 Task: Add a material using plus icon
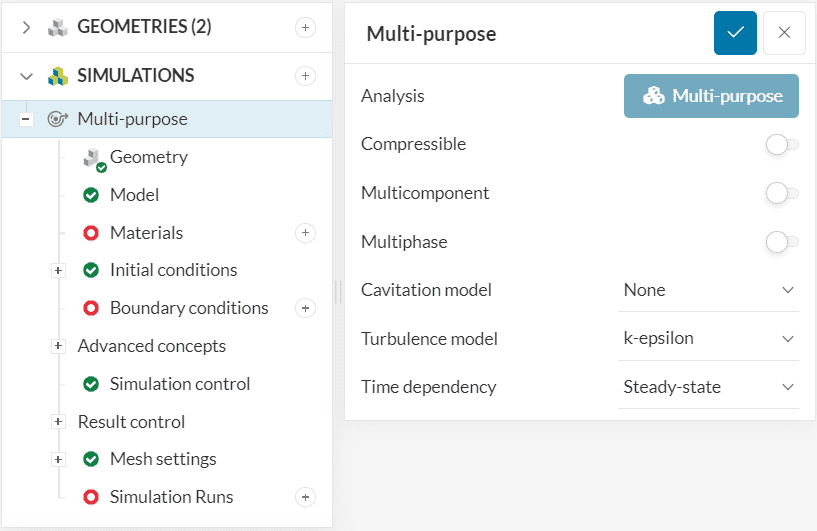point(305,233)
